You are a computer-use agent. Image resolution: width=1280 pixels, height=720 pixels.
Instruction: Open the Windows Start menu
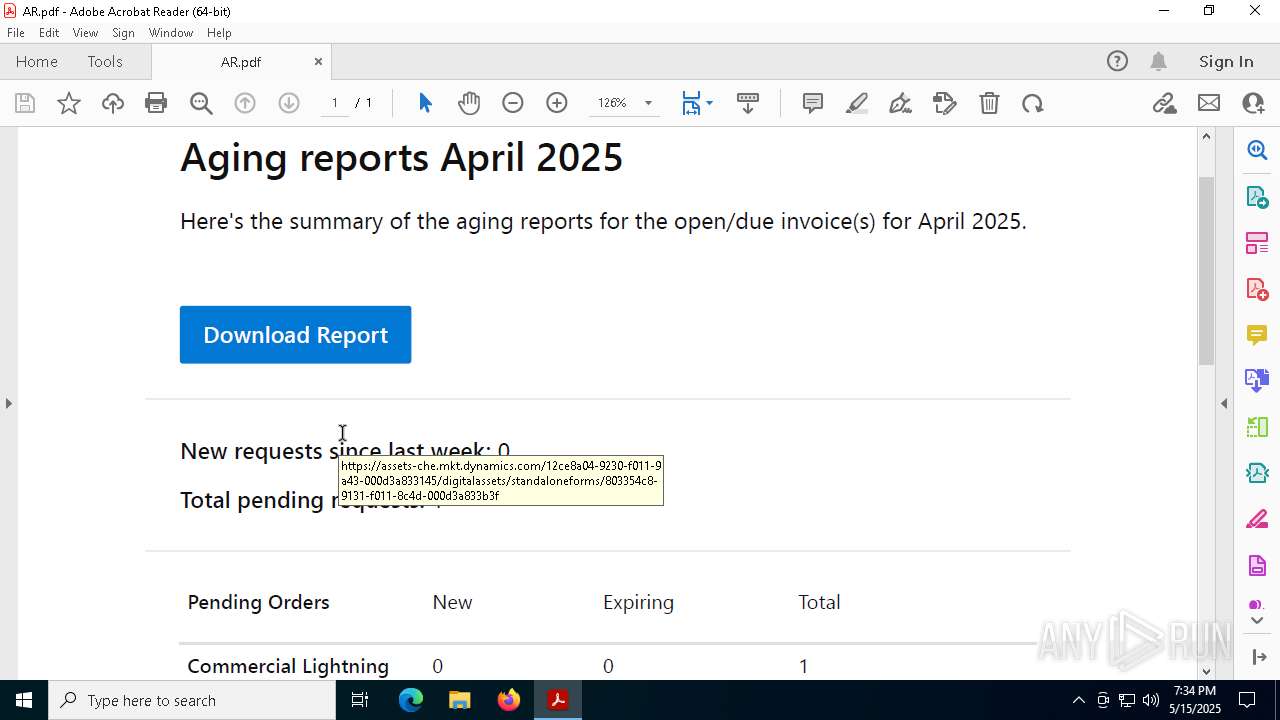(x=24, y=700)
